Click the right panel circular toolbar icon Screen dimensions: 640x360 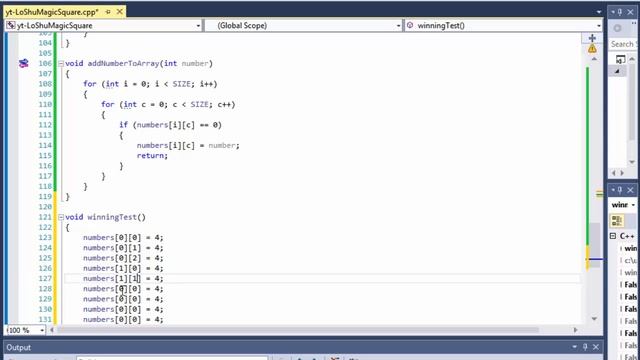pyautogui.click(x=618, y=28)
